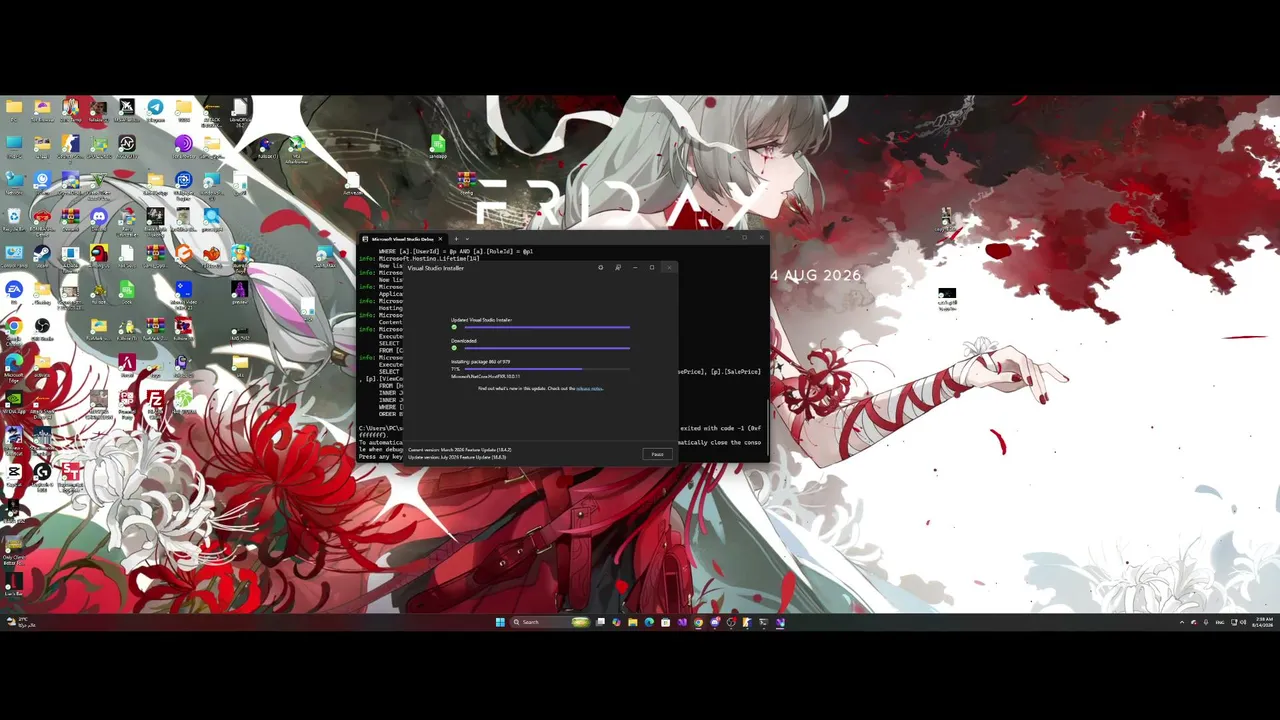Click the 'Downloaded' status label
This screenshot has height=720, width=1280.
tap(464, 341)
